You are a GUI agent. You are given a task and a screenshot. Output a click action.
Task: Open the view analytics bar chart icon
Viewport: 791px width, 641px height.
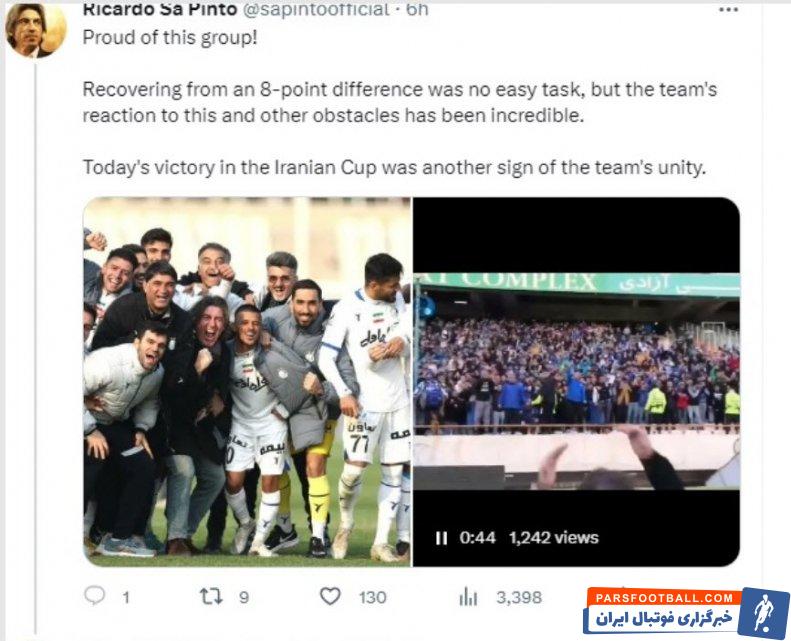[468, 597]
